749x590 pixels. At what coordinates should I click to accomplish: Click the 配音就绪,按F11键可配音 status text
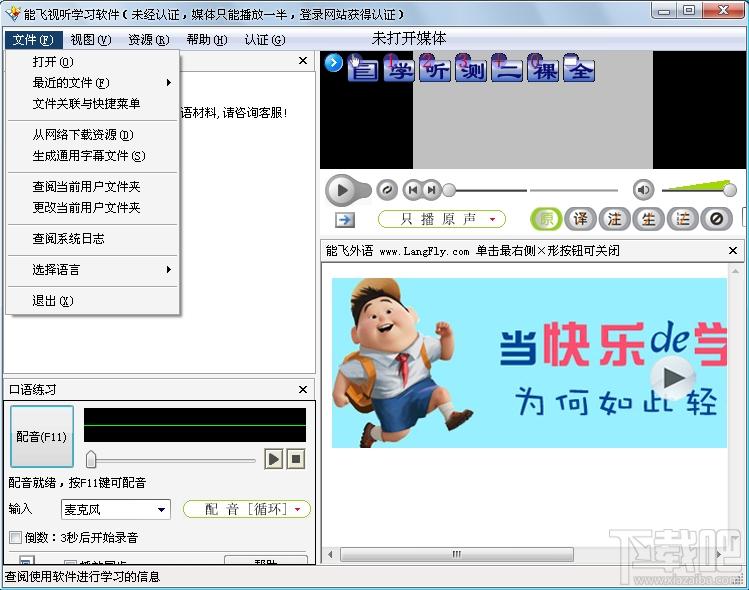(x=77, y=483)
